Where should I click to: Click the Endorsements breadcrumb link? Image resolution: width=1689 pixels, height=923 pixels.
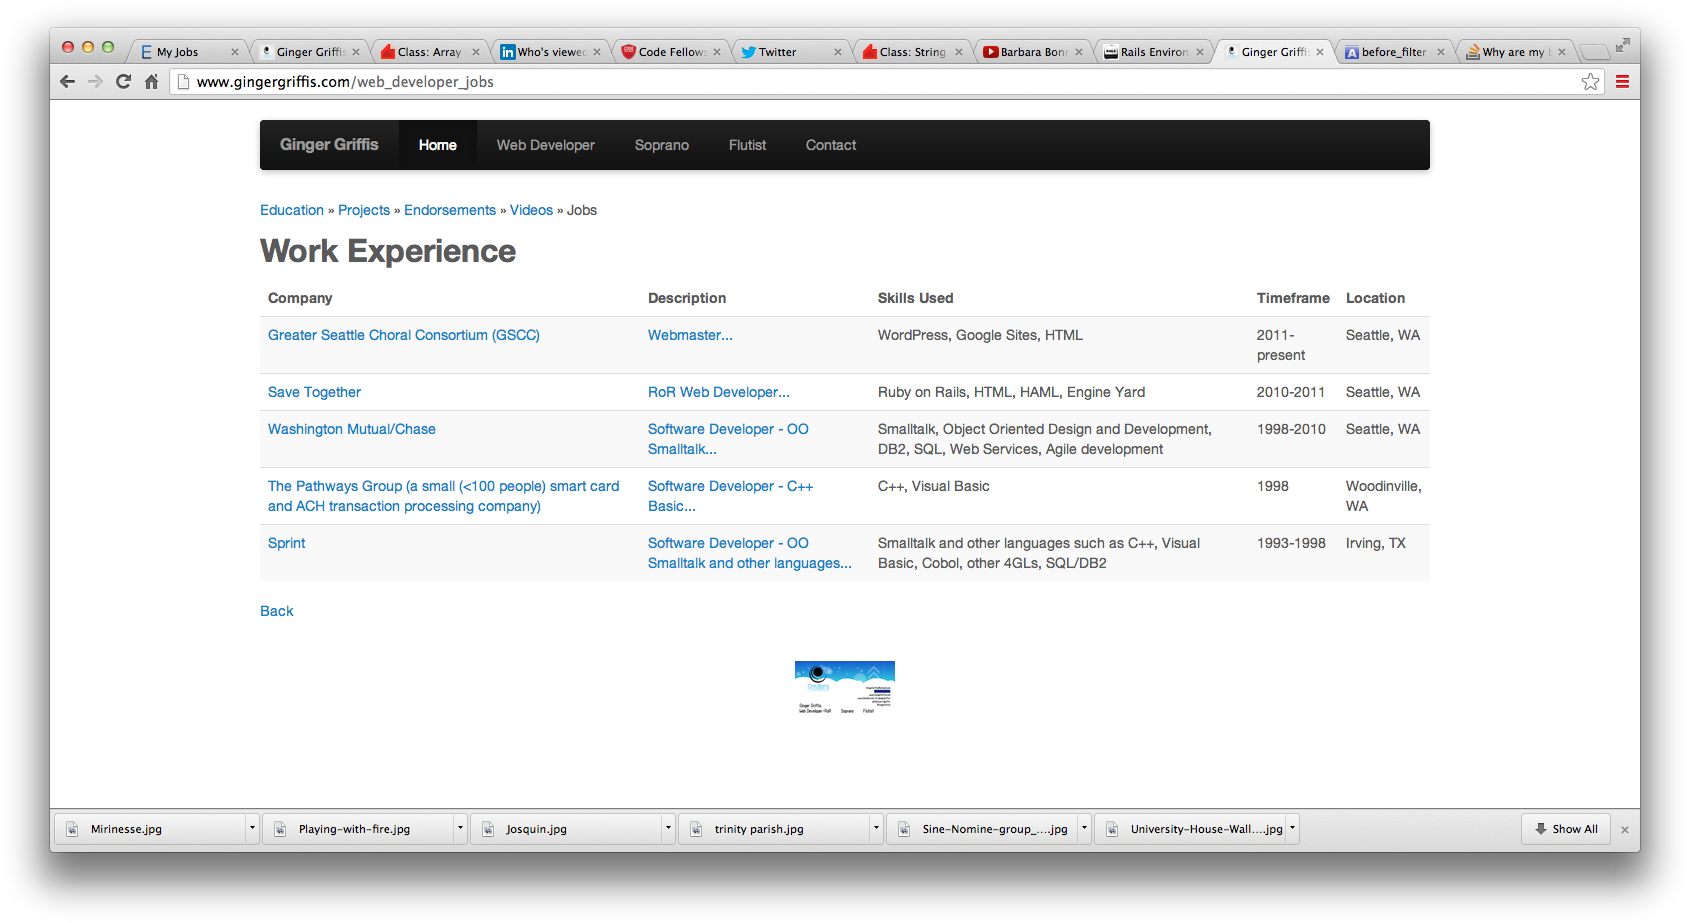[450, 210]
